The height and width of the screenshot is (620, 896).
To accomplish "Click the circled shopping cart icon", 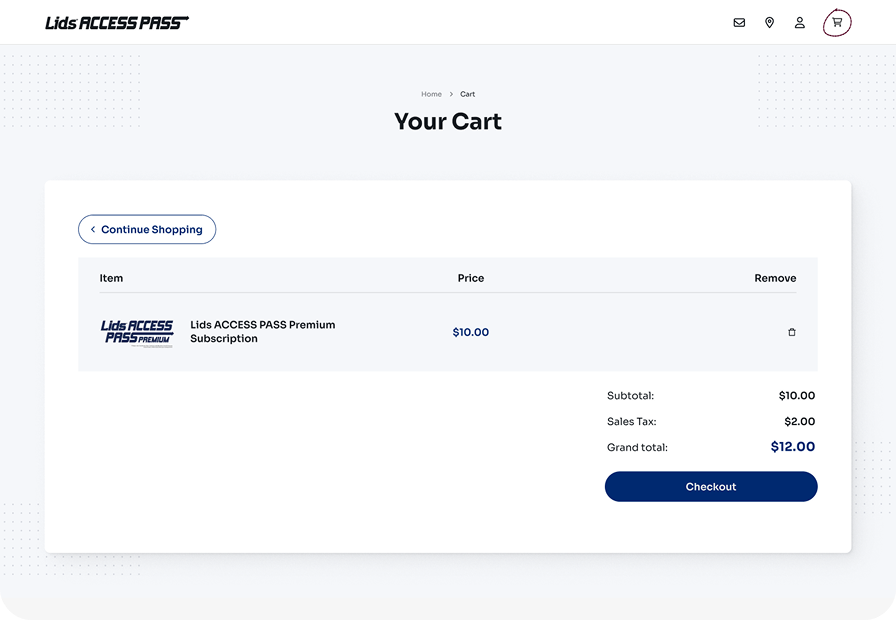I will pyautogui.click(x=837, y=22).
